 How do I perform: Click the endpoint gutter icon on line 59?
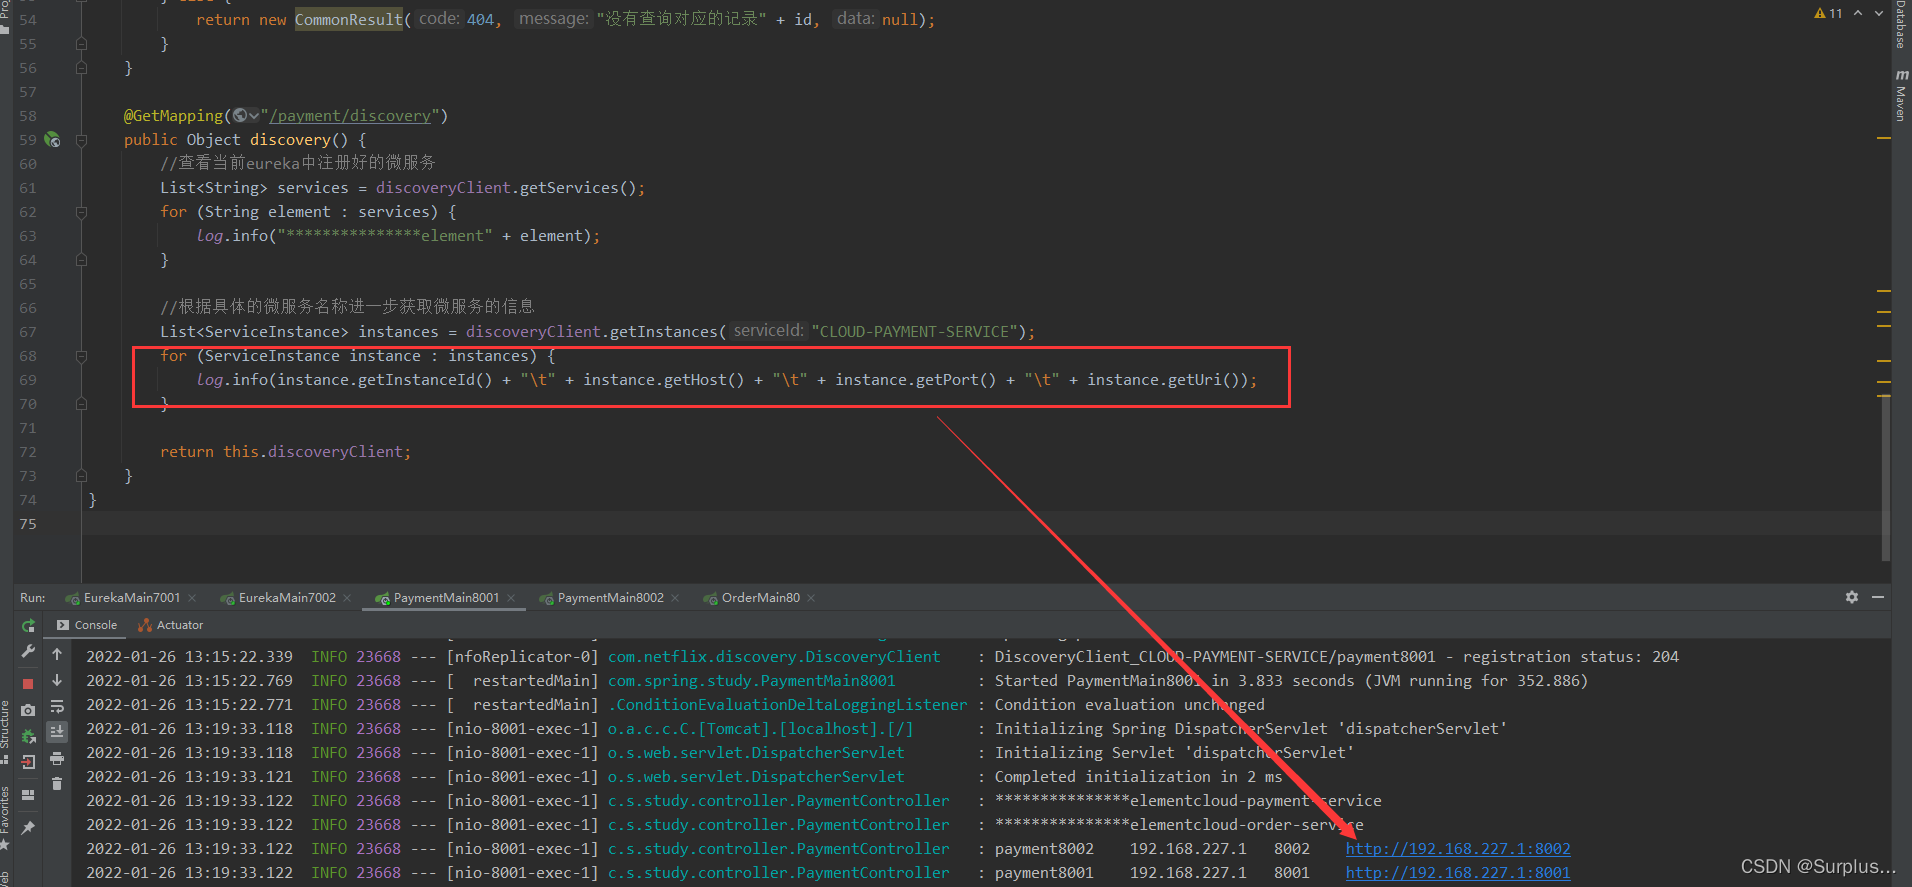pos(52,140)
